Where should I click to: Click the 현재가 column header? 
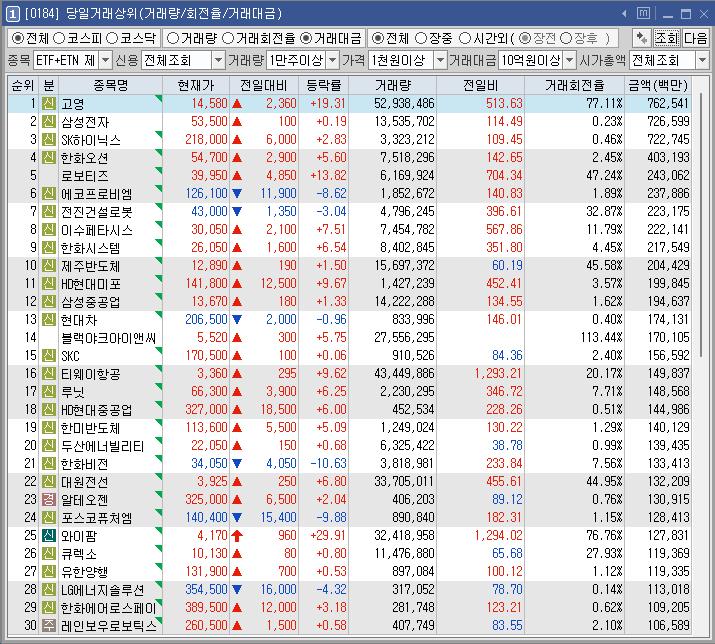pos(196,85)
